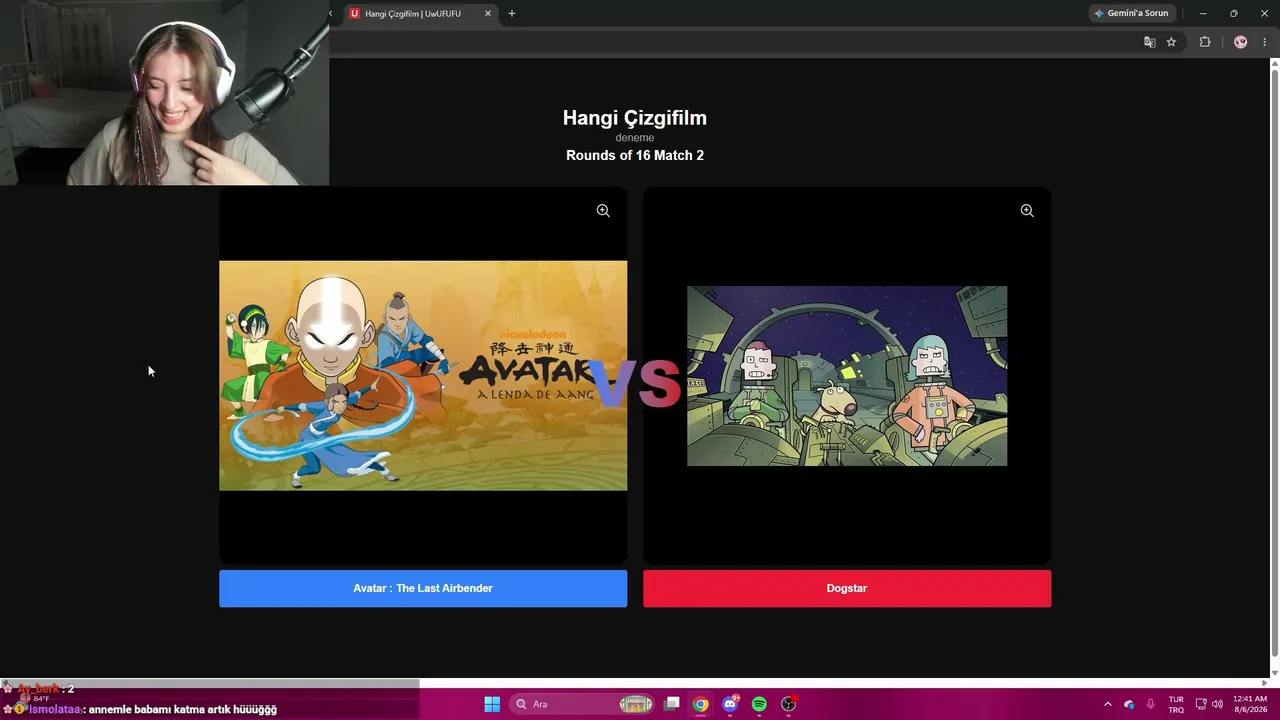Open the clock showing 12:41 AM
1280x720 pixels.
[x=1250, y=704]
